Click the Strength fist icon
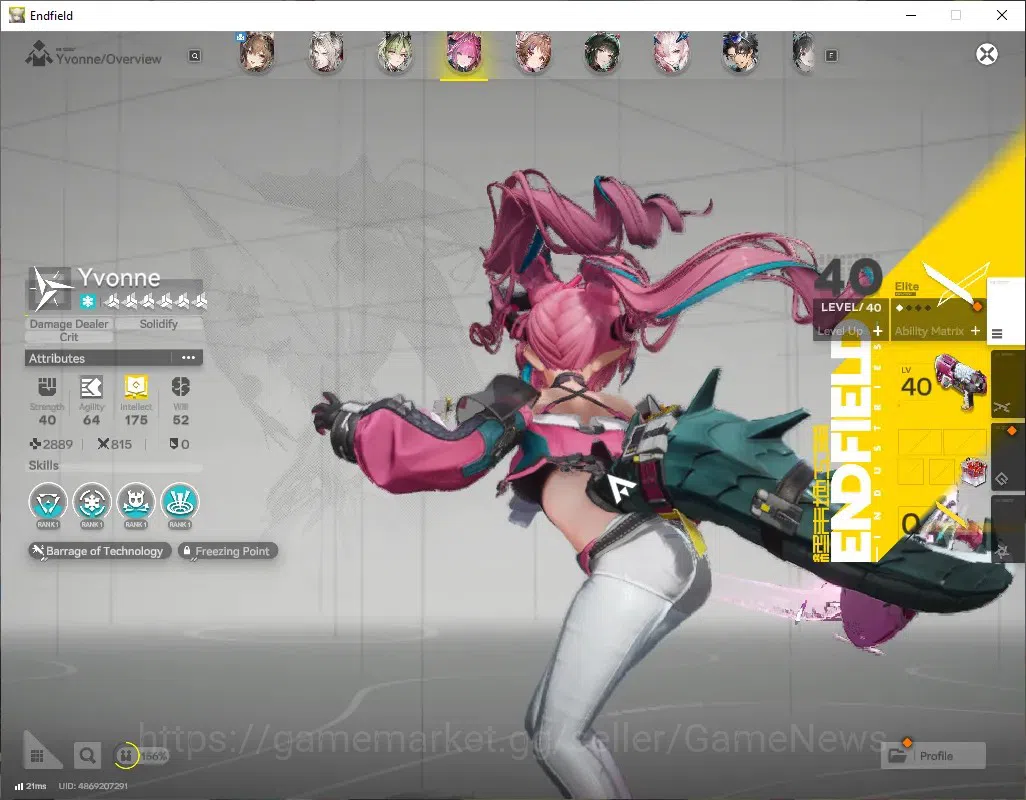The width and height of the screenshot is (1026, 800). [x=47, y=387]
